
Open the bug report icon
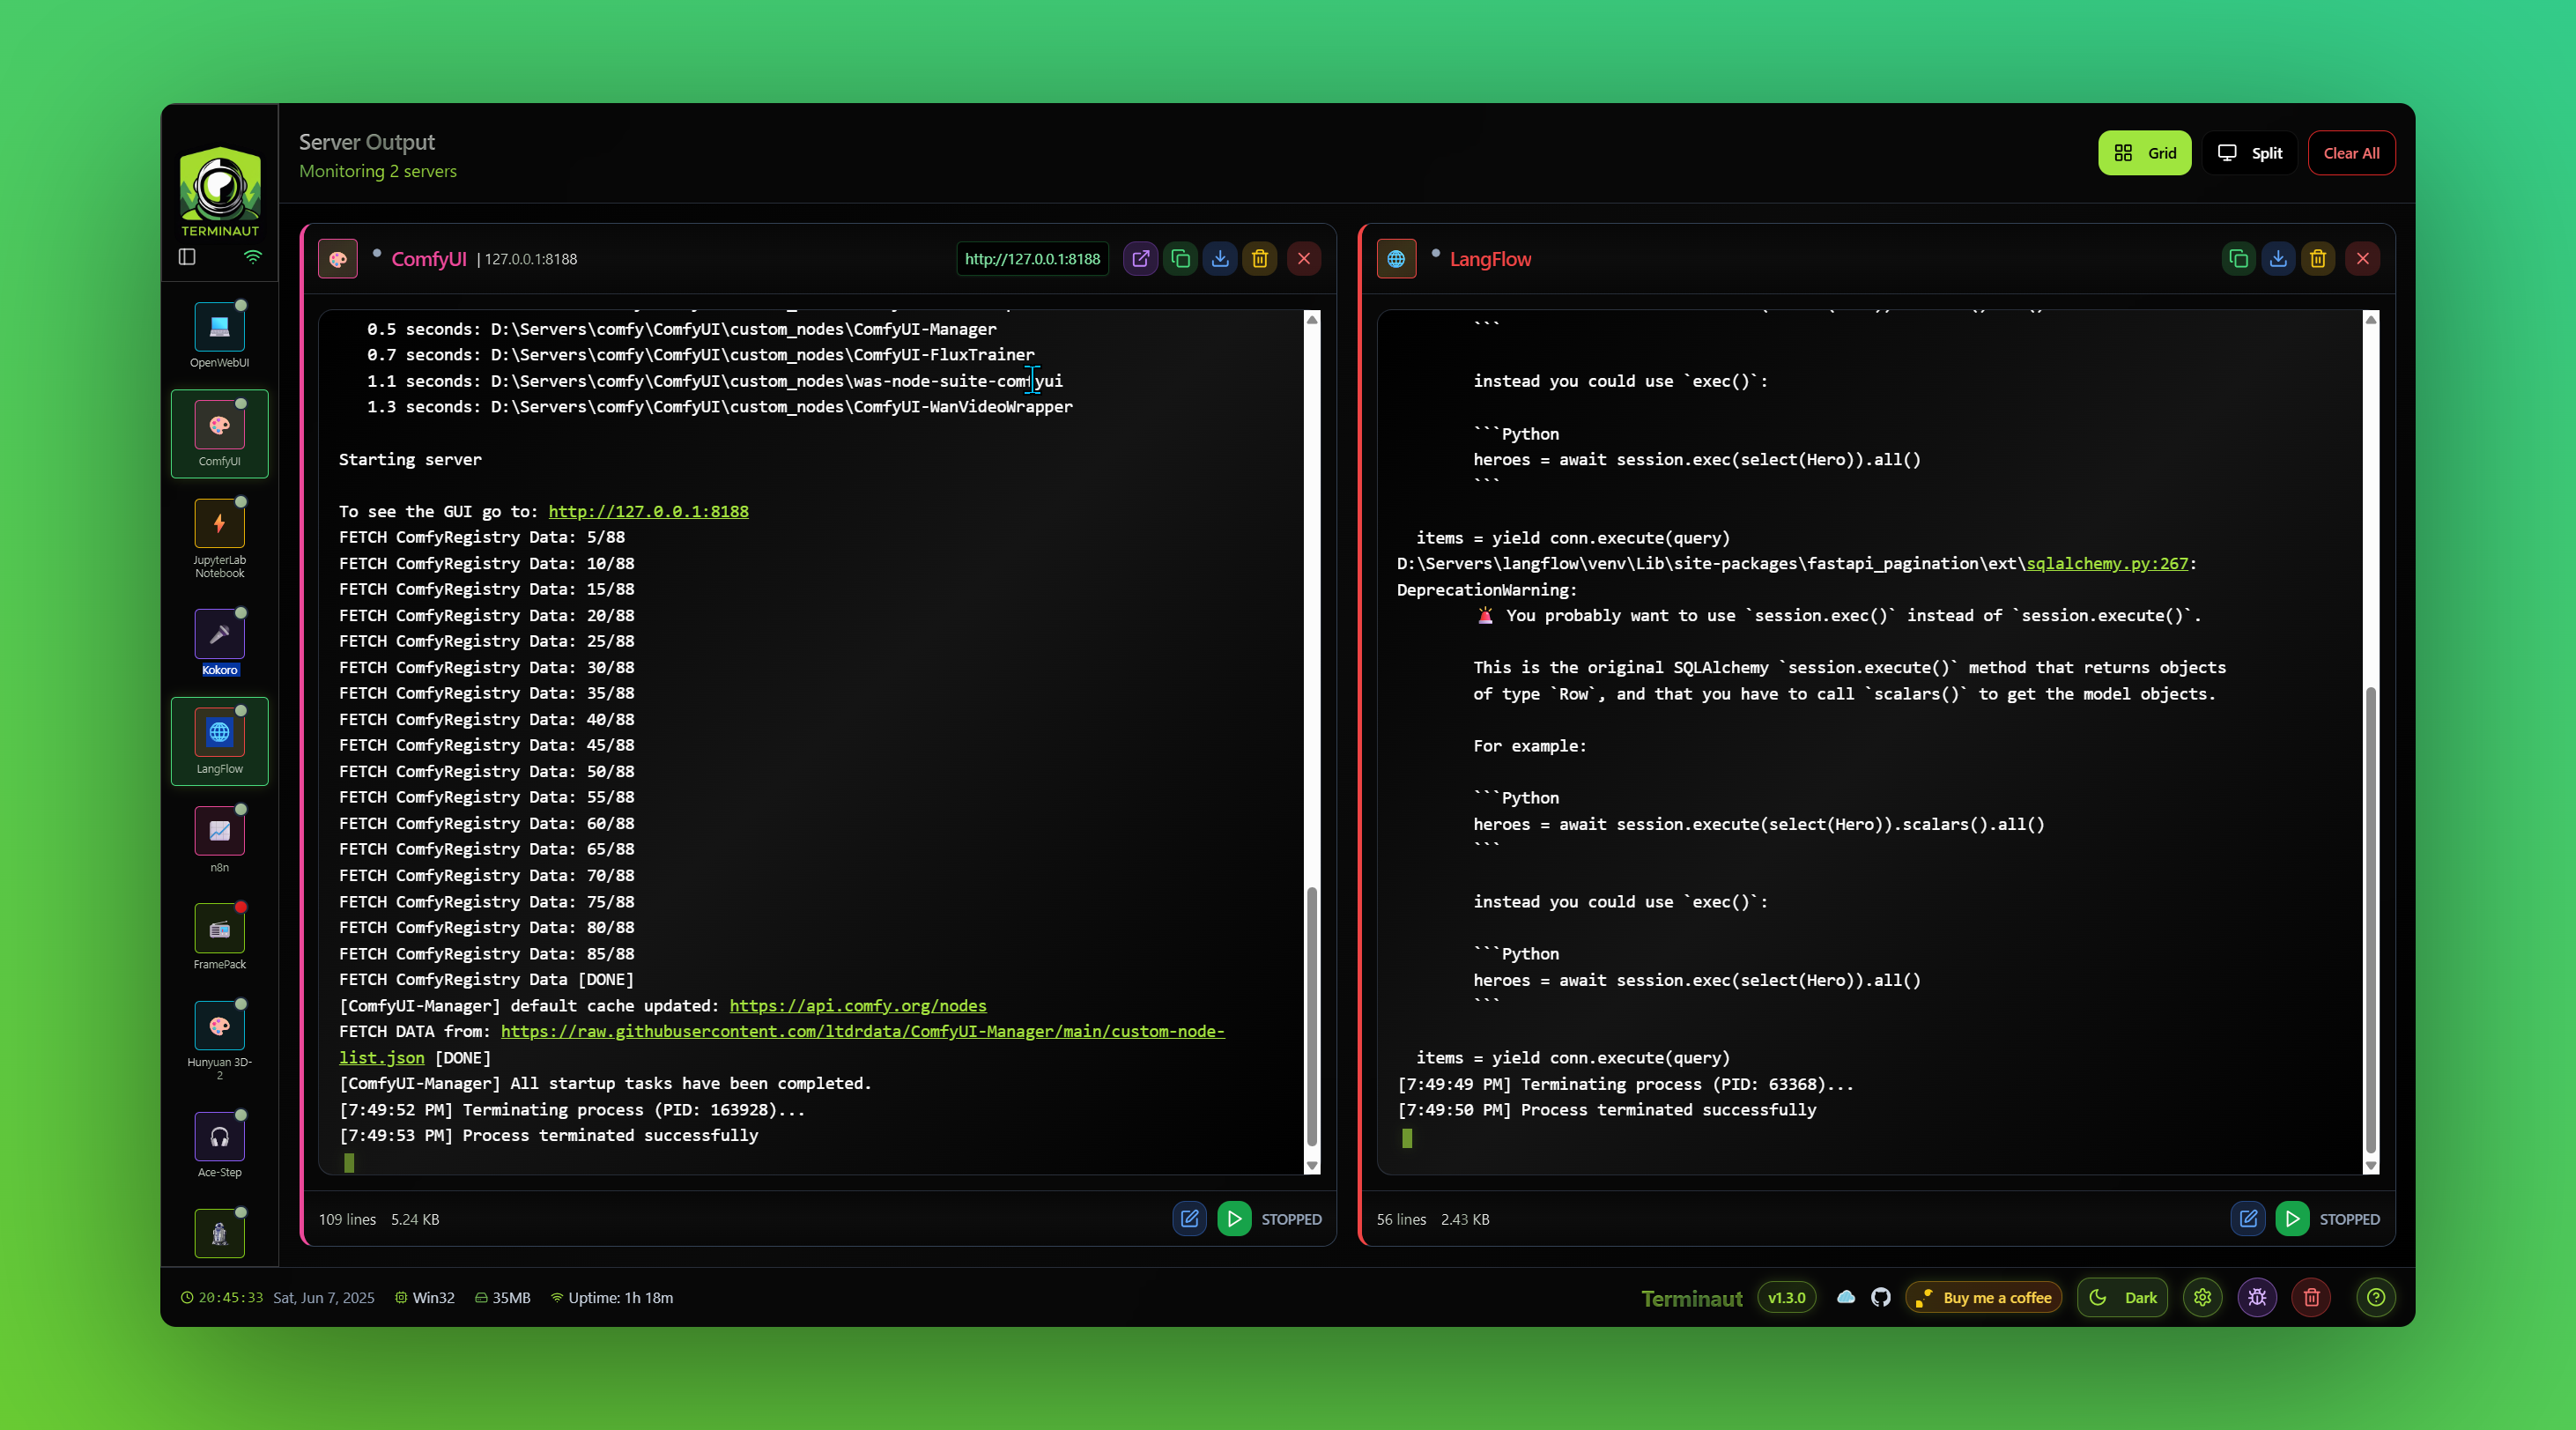[2257, 1297]
